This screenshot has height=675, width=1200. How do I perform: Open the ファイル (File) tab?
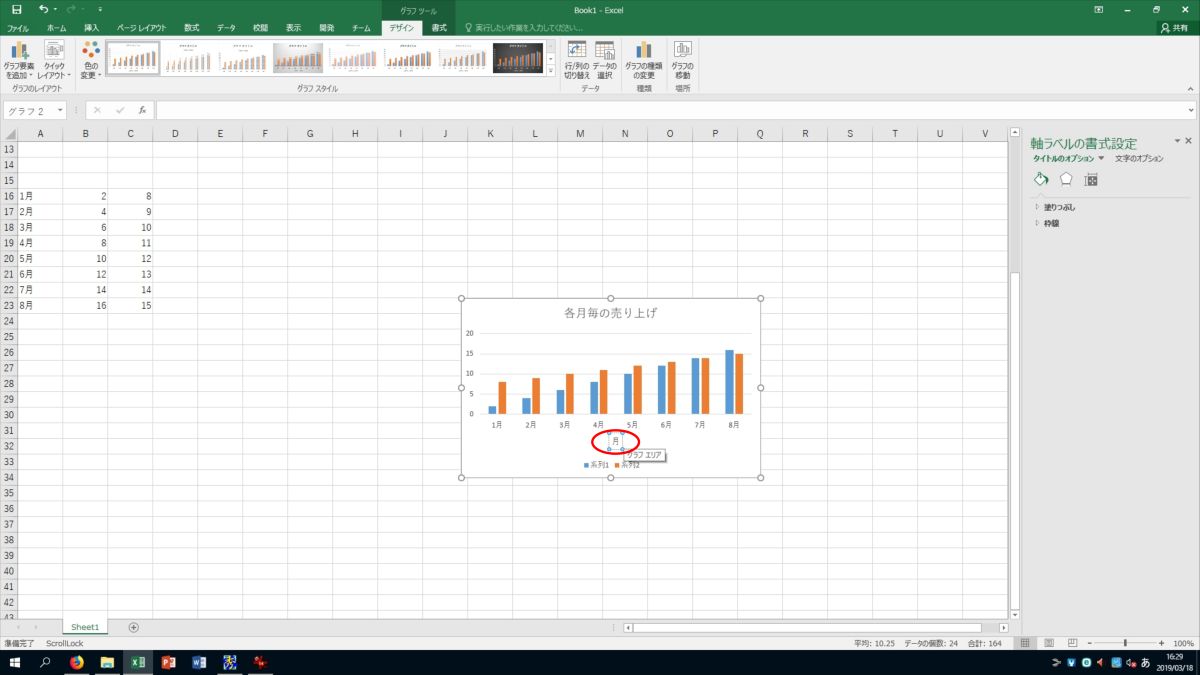pos(19,28)
